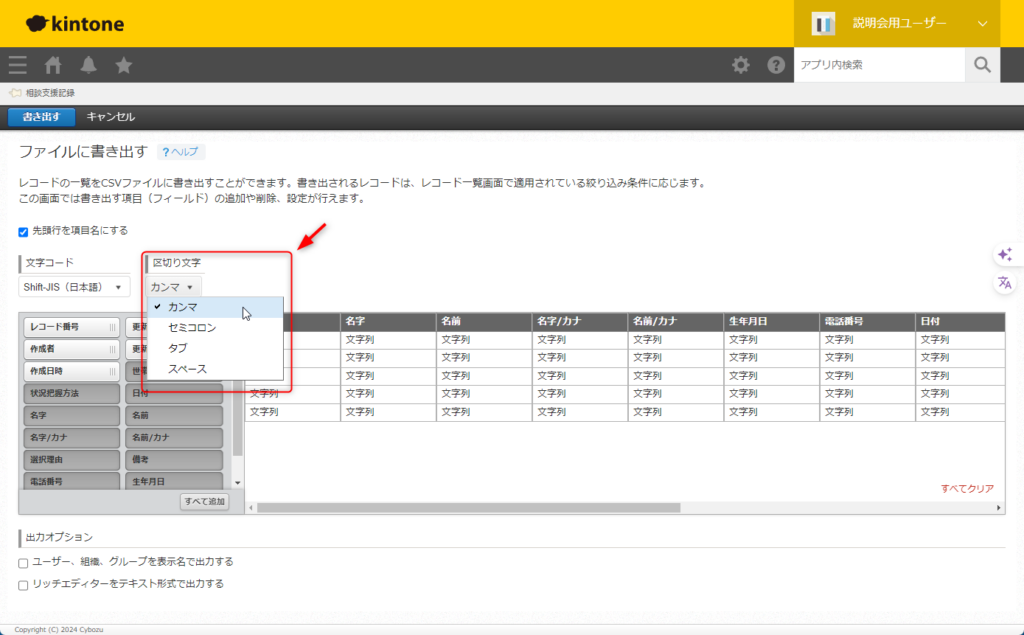The height and width of the screenshot is (635, 1024).
Task: Click the search magnifier icon
Action: pyautogui.click(x=982, y=65)
